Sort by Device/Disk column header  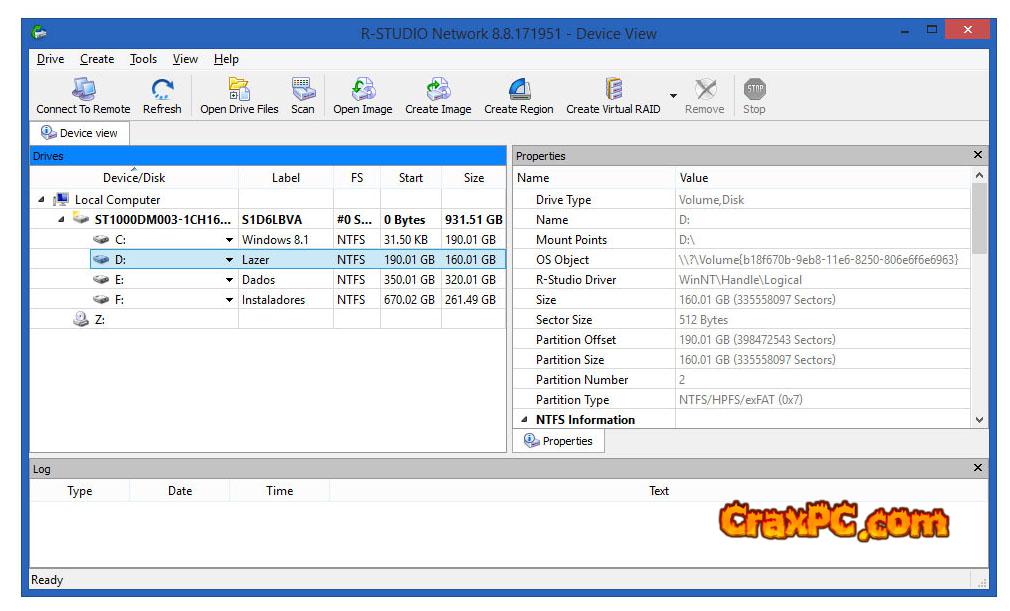134,178
